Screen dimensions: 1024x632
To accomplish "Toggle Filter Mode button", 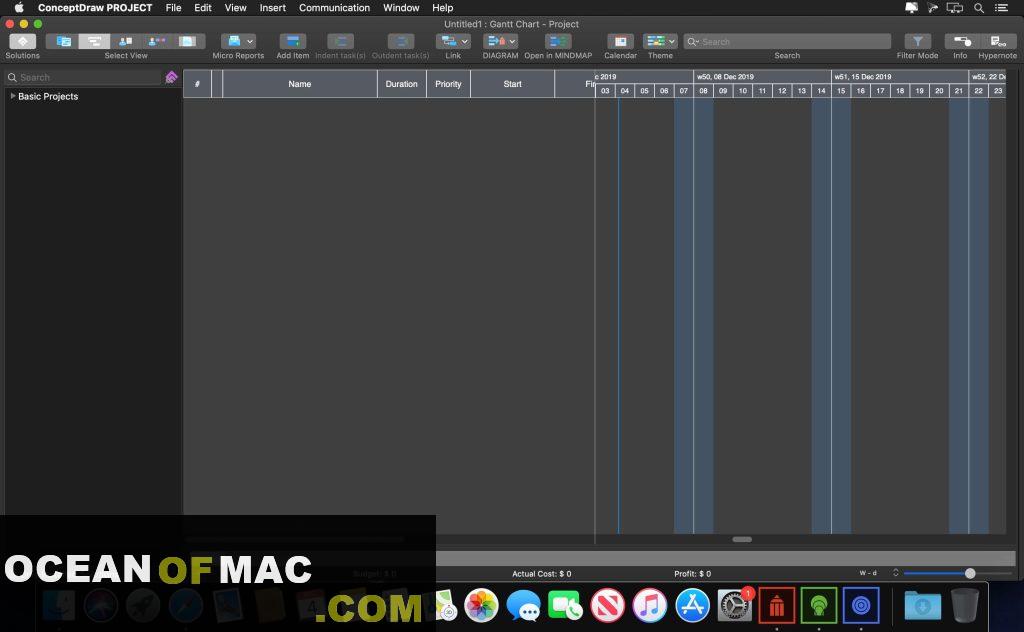I will click(918, 41).
